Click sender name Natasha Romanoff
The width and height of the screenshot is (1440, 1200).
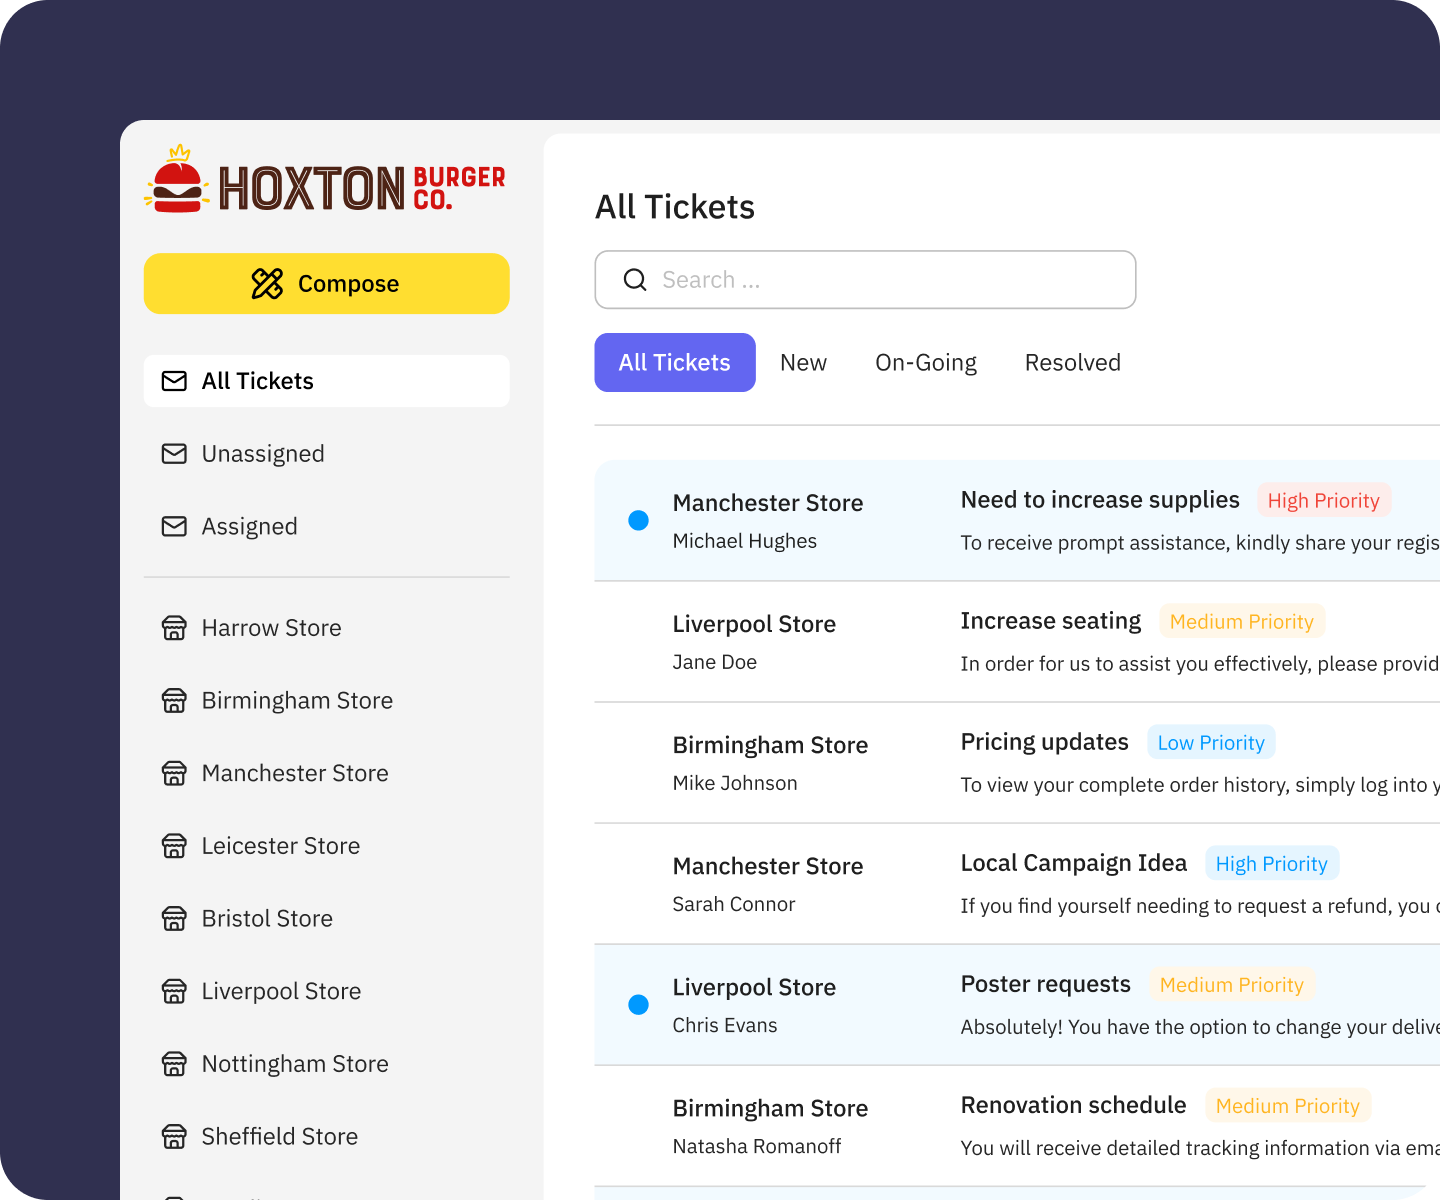point(757,1146)
